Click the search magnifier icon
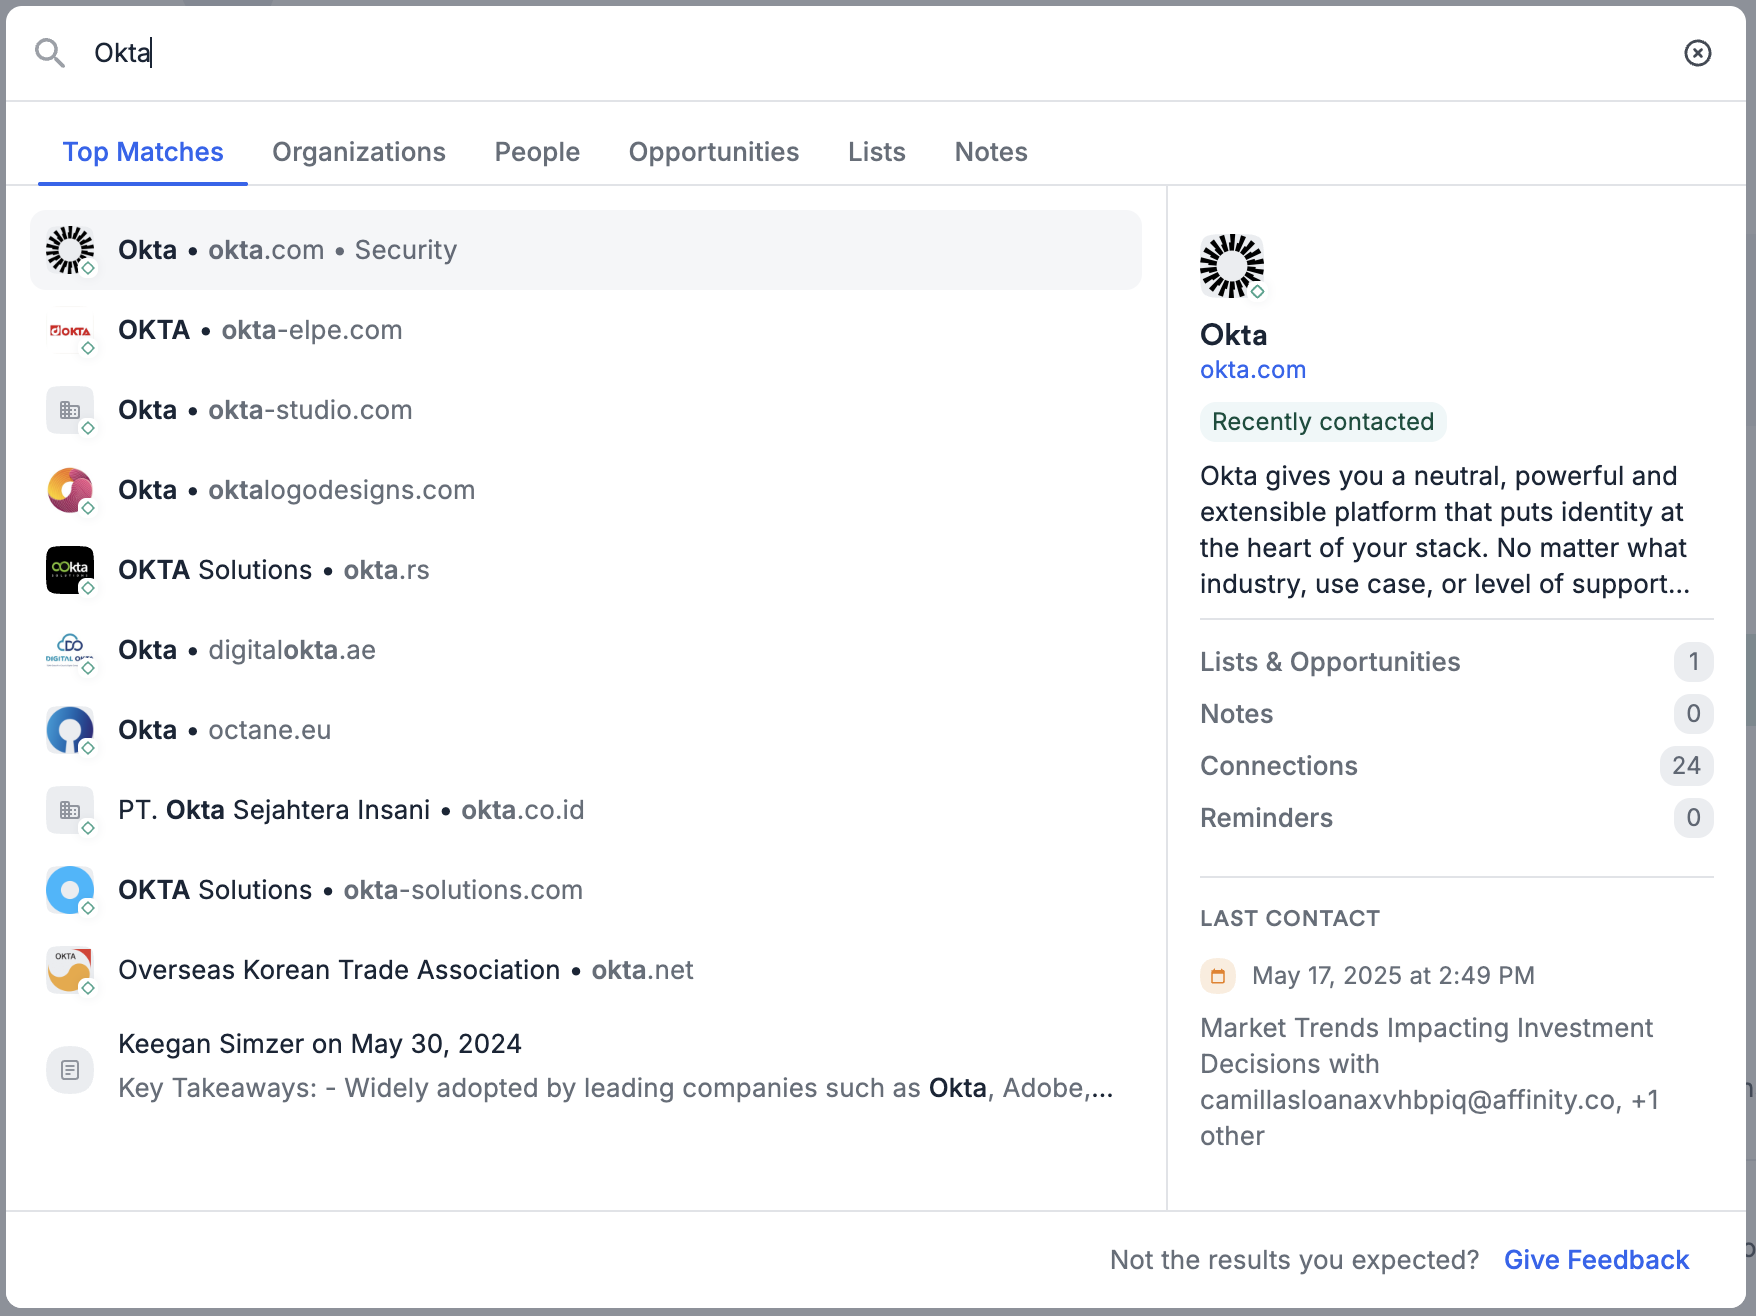The height and width of the screenshot is (1316, 1756). (49, 53)
